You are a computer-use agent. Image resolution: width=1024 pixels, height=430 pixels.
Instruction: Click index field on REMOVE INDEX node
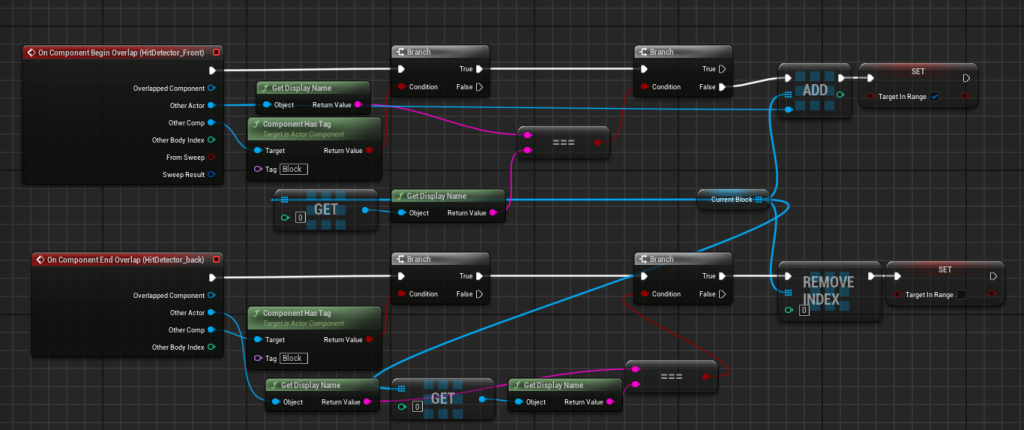tap(803, 310)
